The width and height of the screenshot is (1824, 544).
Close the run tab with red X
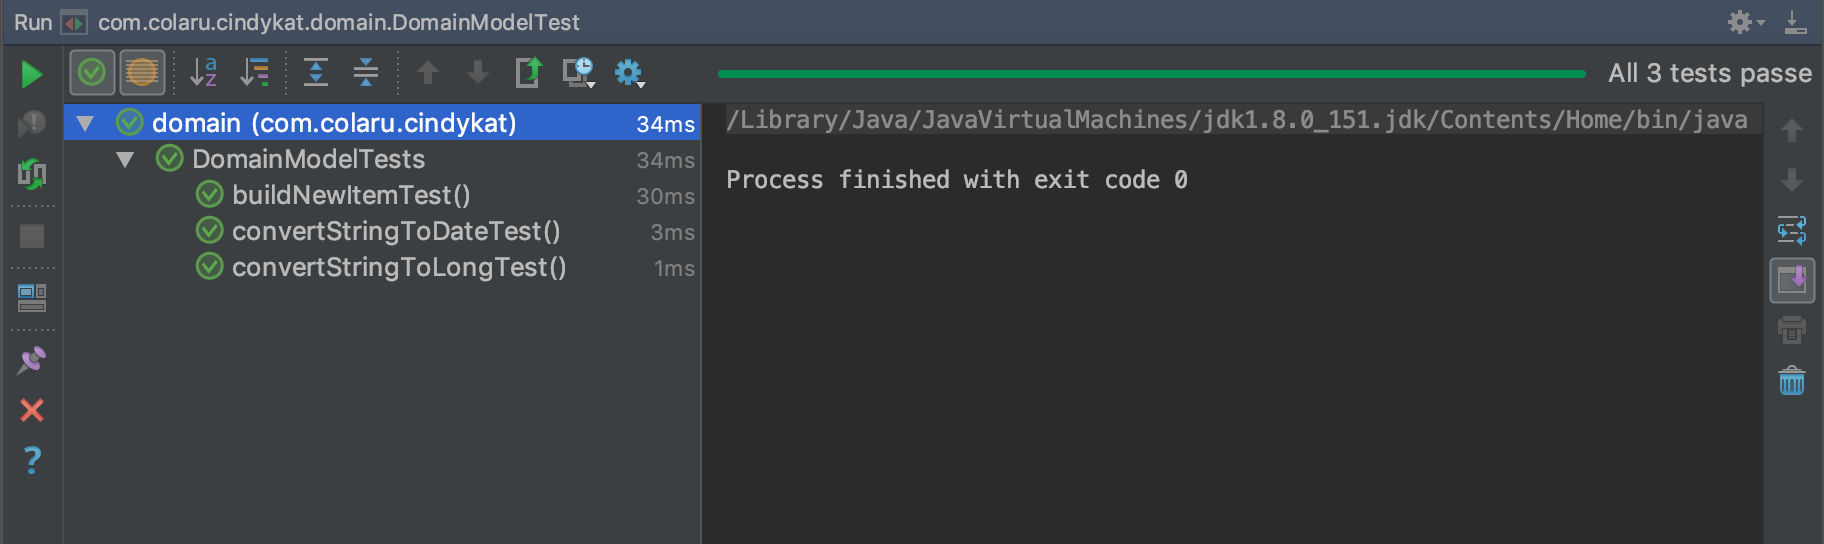32,410
